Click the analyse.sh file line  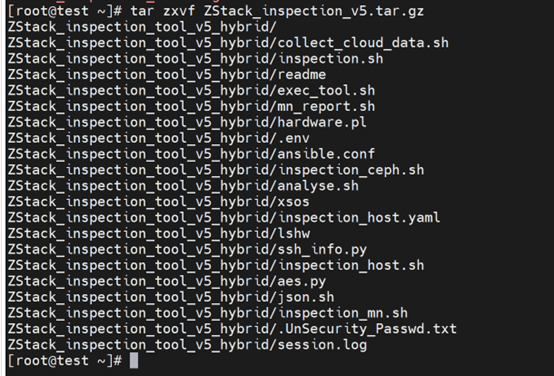click(183, 186)
